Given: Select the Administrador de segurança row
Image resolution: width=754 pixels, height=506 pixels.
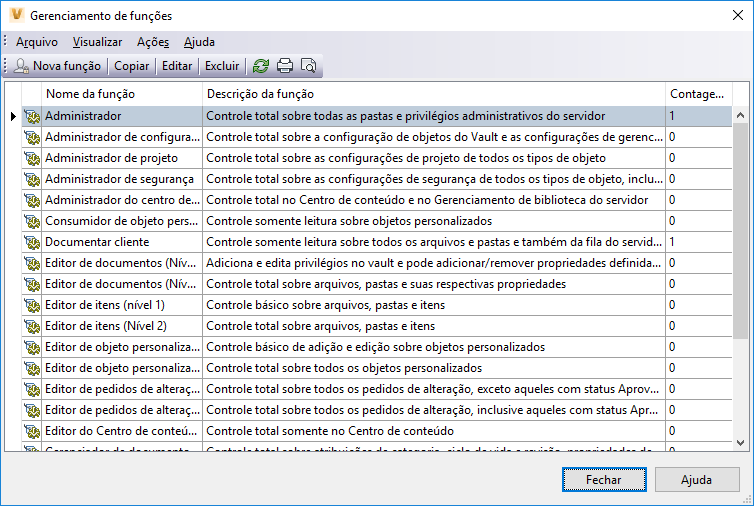Looking at the screenshot, I should 120,179.
